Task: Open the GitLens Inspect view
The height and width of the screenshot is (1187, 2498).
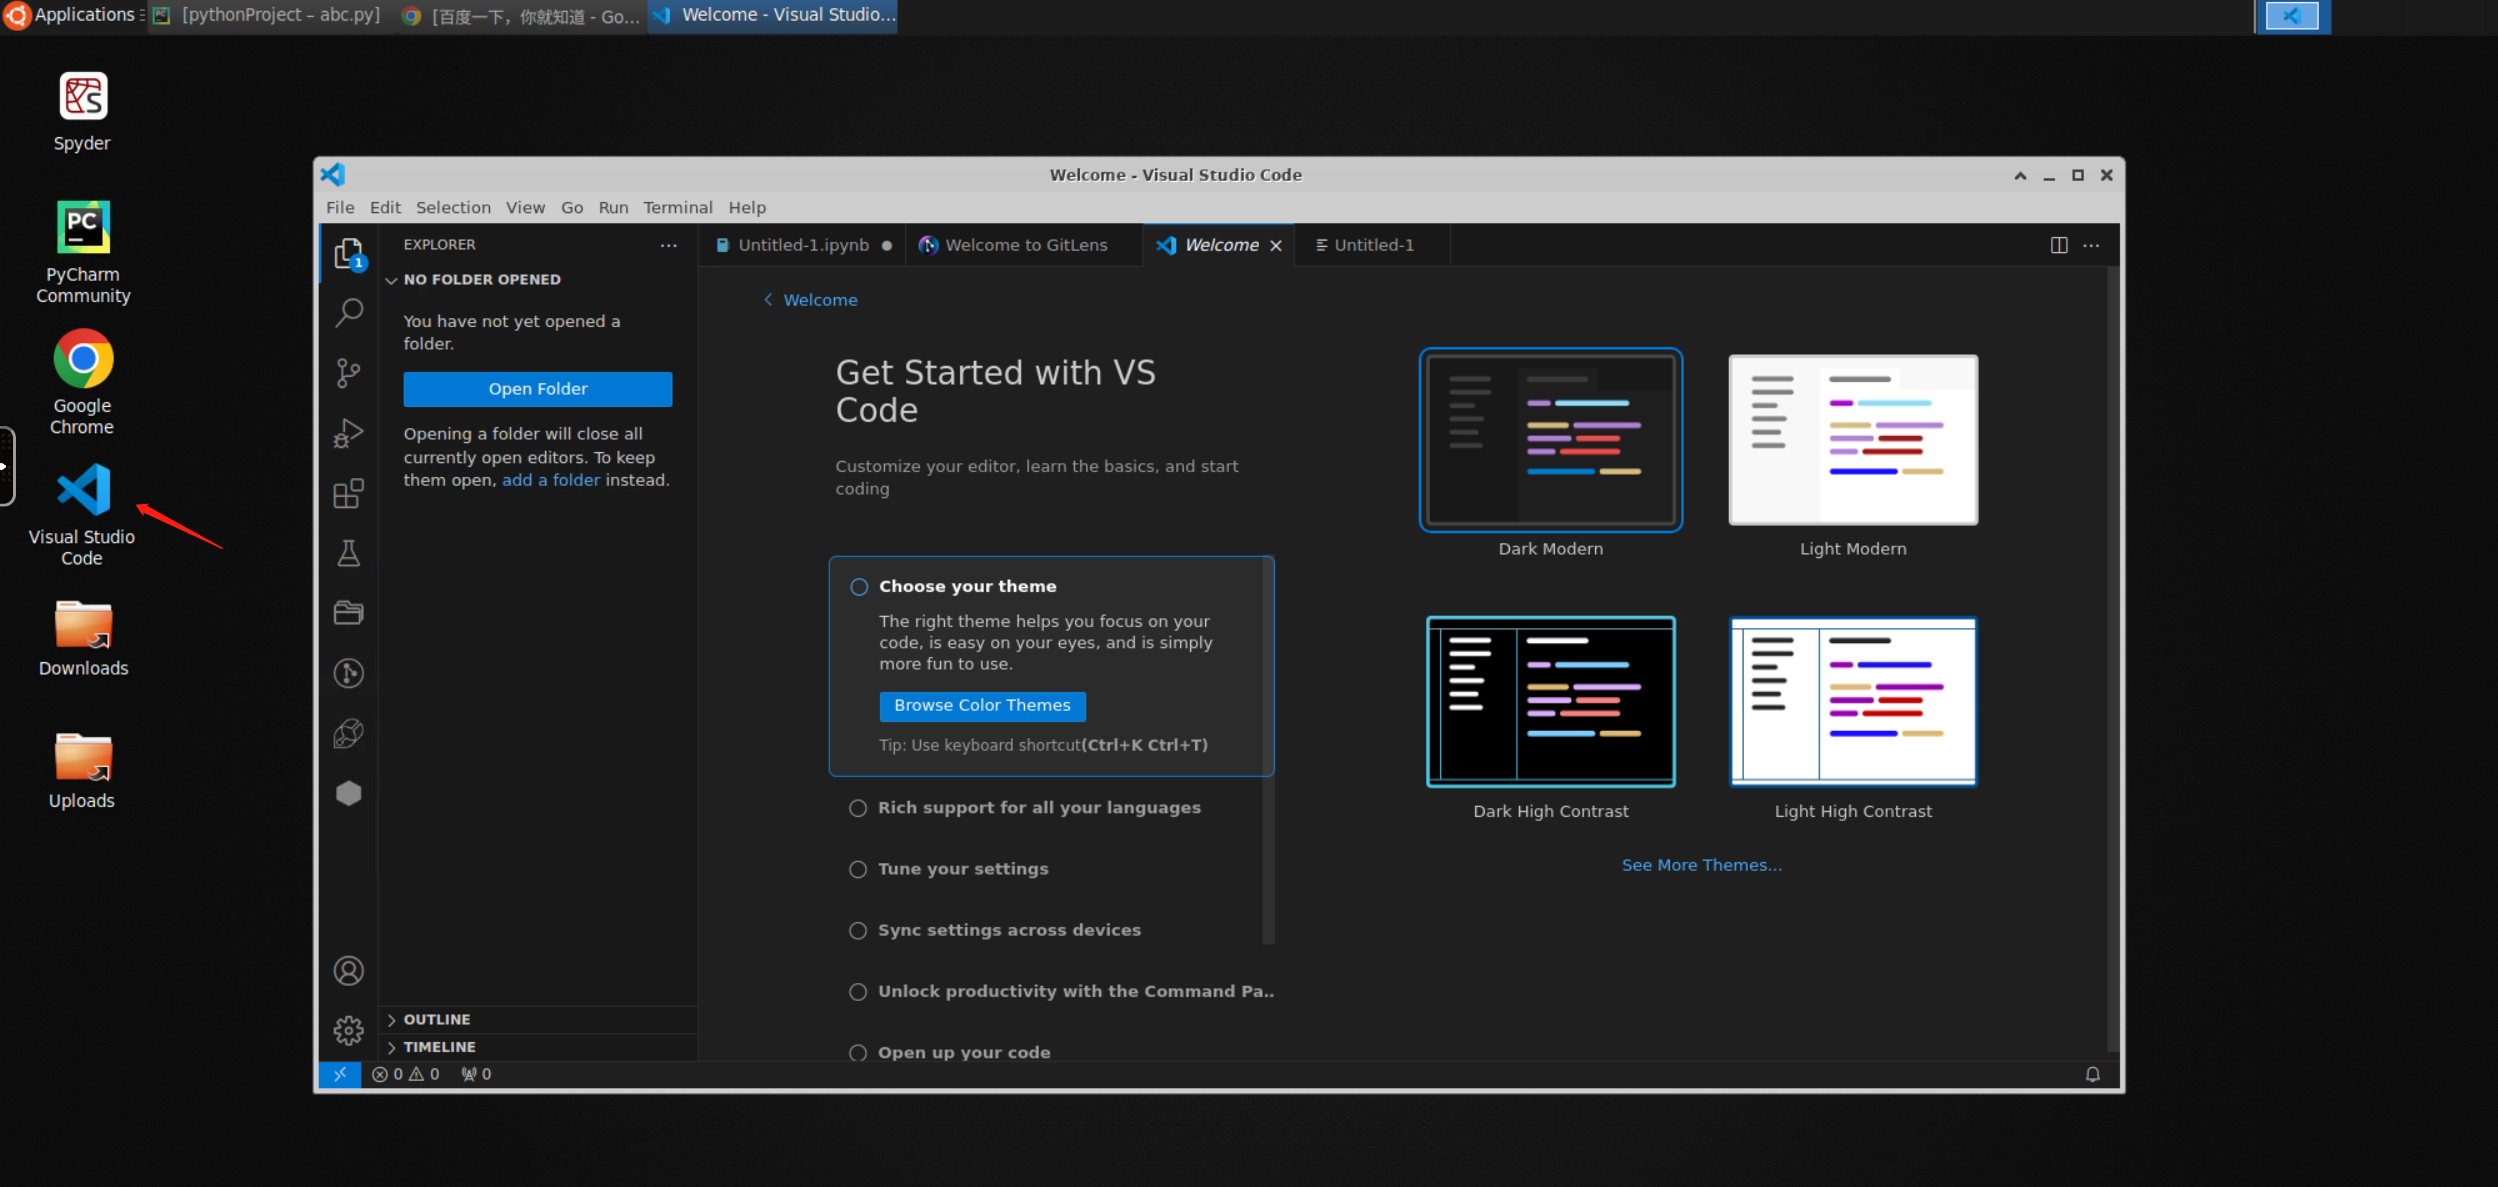Action: tap(348, 673)
